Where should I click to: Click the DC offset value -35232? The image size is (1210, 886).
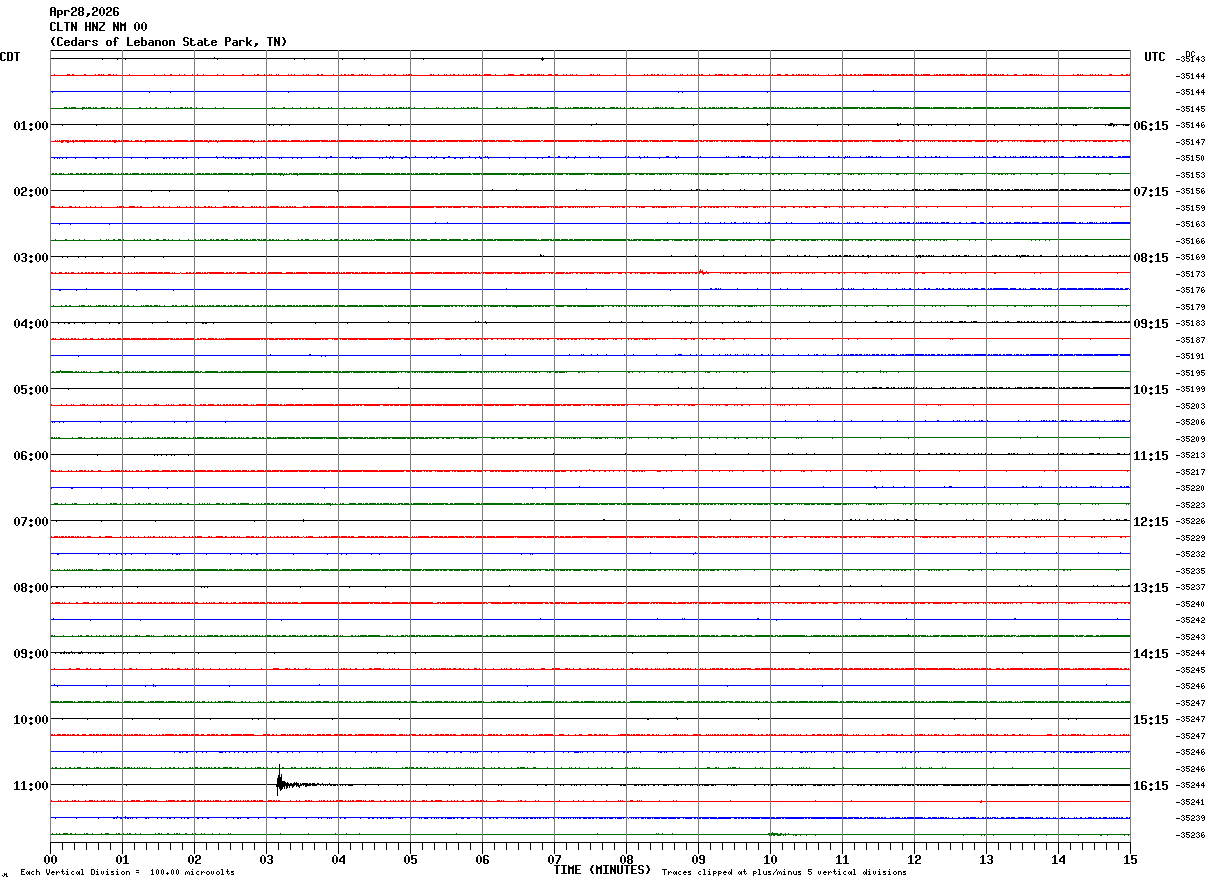coord(1190,555)
